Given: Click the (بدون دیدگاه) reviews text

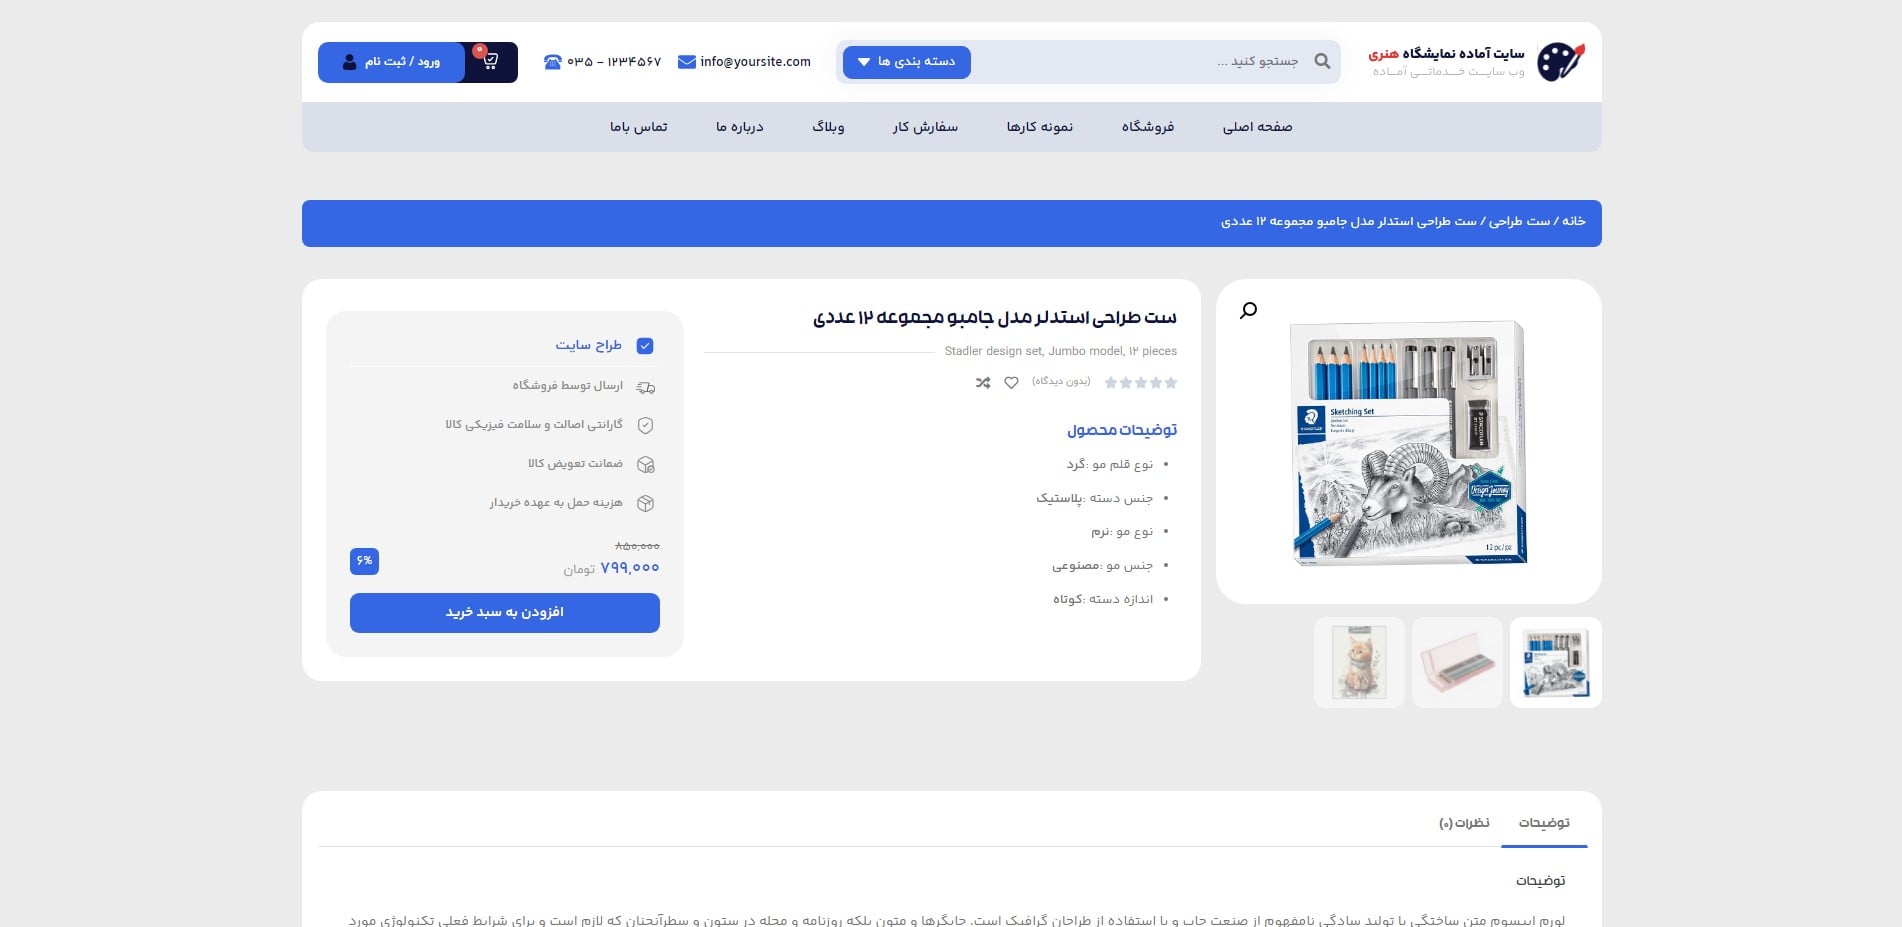Looking at the screenshot, I should (1061, 382).
